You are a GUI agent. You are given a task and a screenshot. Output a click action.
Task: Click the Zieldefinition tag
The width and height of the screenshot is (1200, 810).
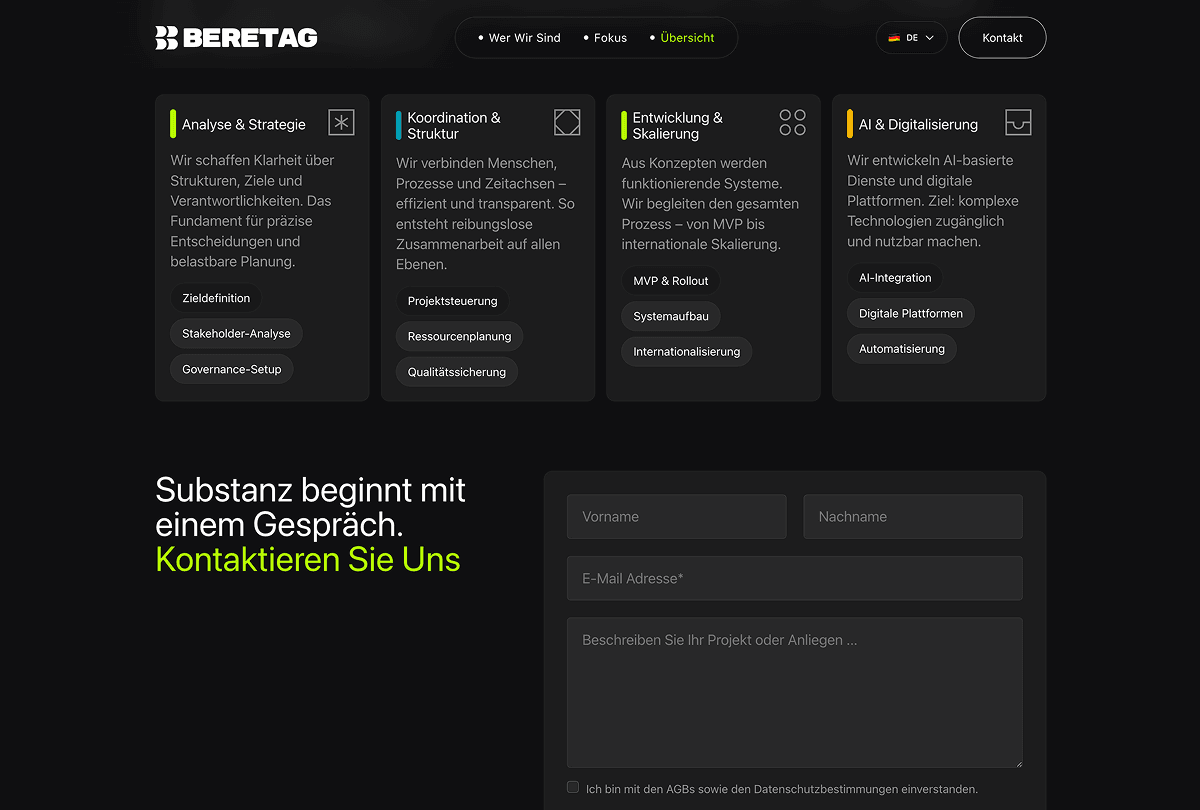(216, 298)
